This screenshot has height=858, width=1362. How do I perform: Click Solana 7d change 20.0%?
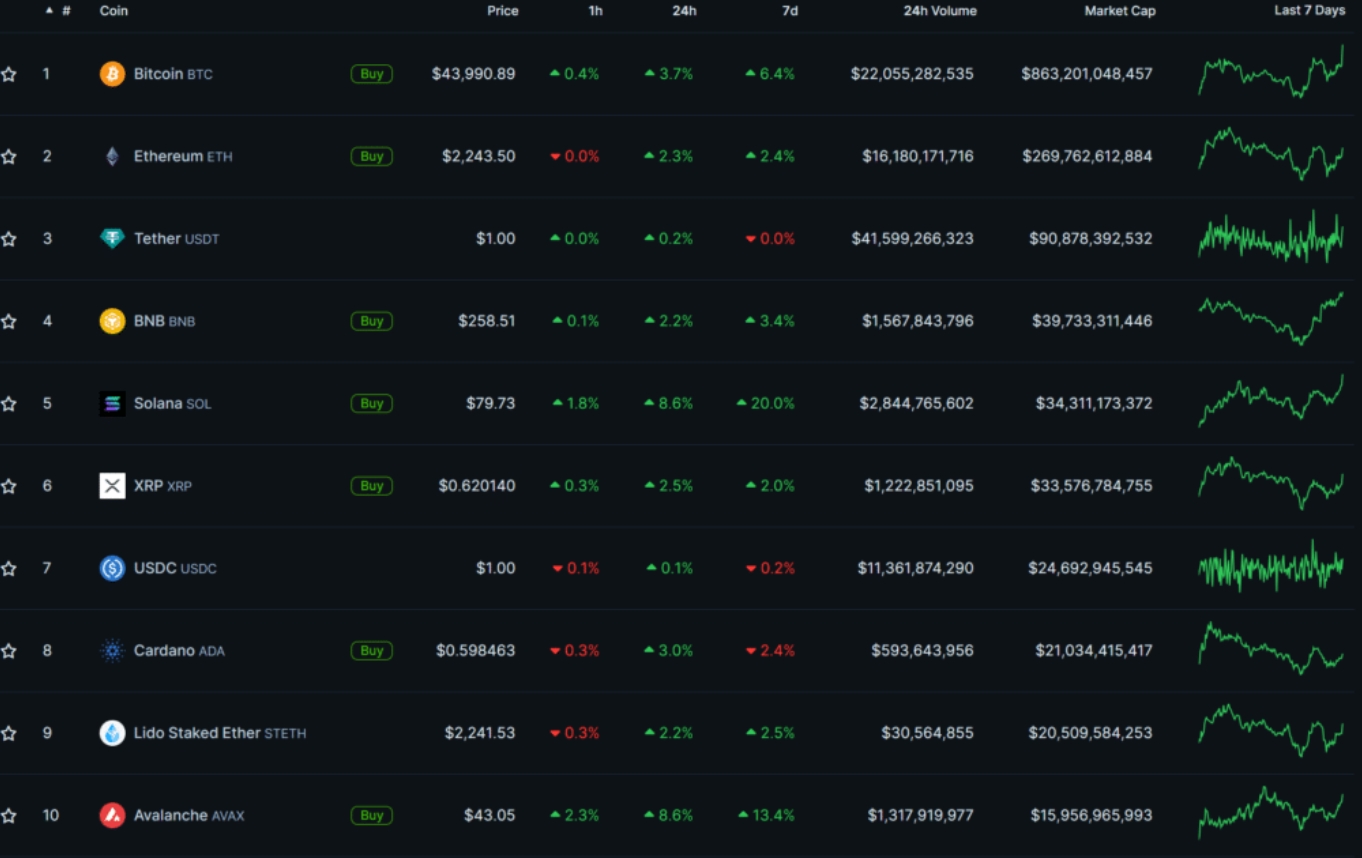[x=766, y=404]
